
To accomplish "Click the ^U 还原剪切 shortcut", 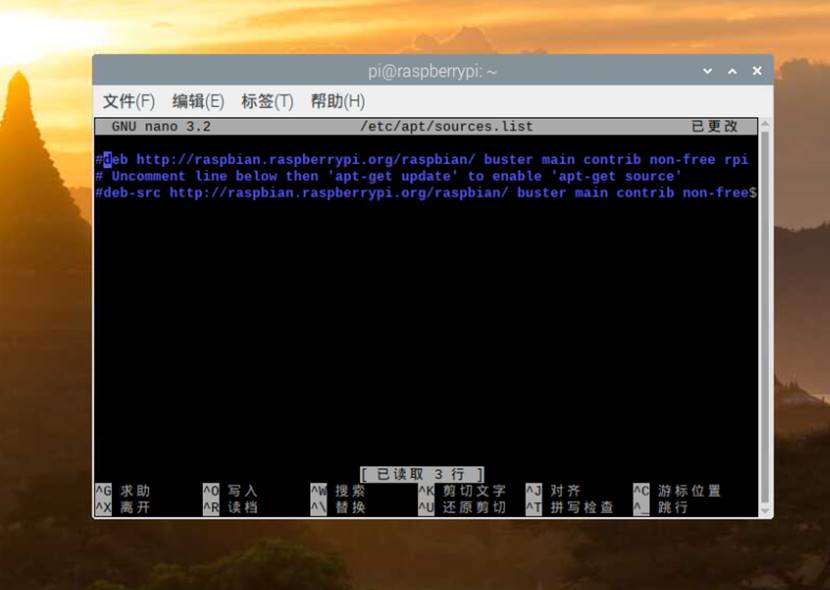I will coord(462,508).
